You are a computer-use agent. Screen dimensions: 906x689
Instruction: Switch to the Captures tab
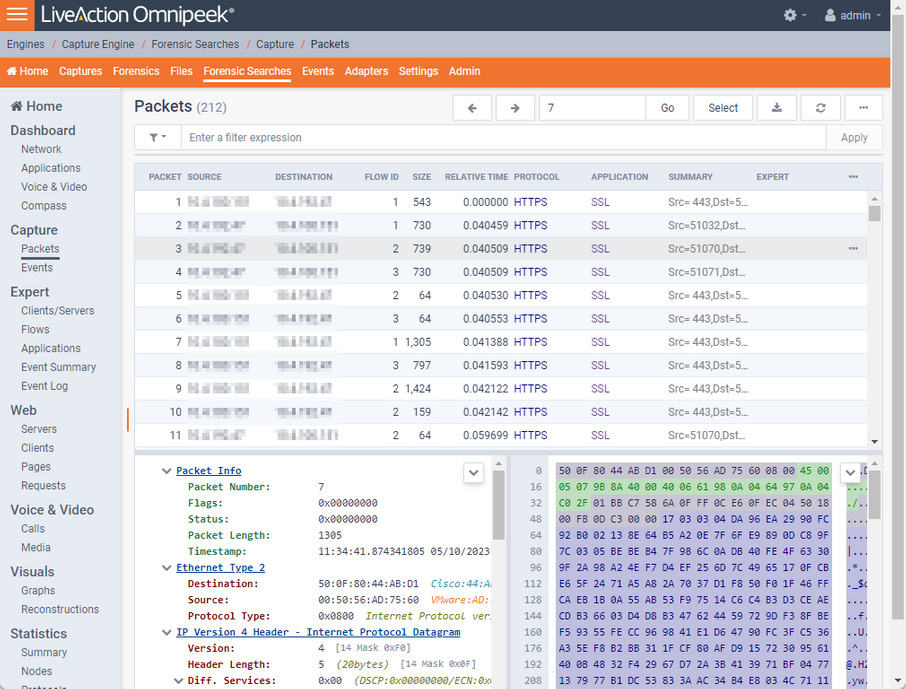click(81, 71)
